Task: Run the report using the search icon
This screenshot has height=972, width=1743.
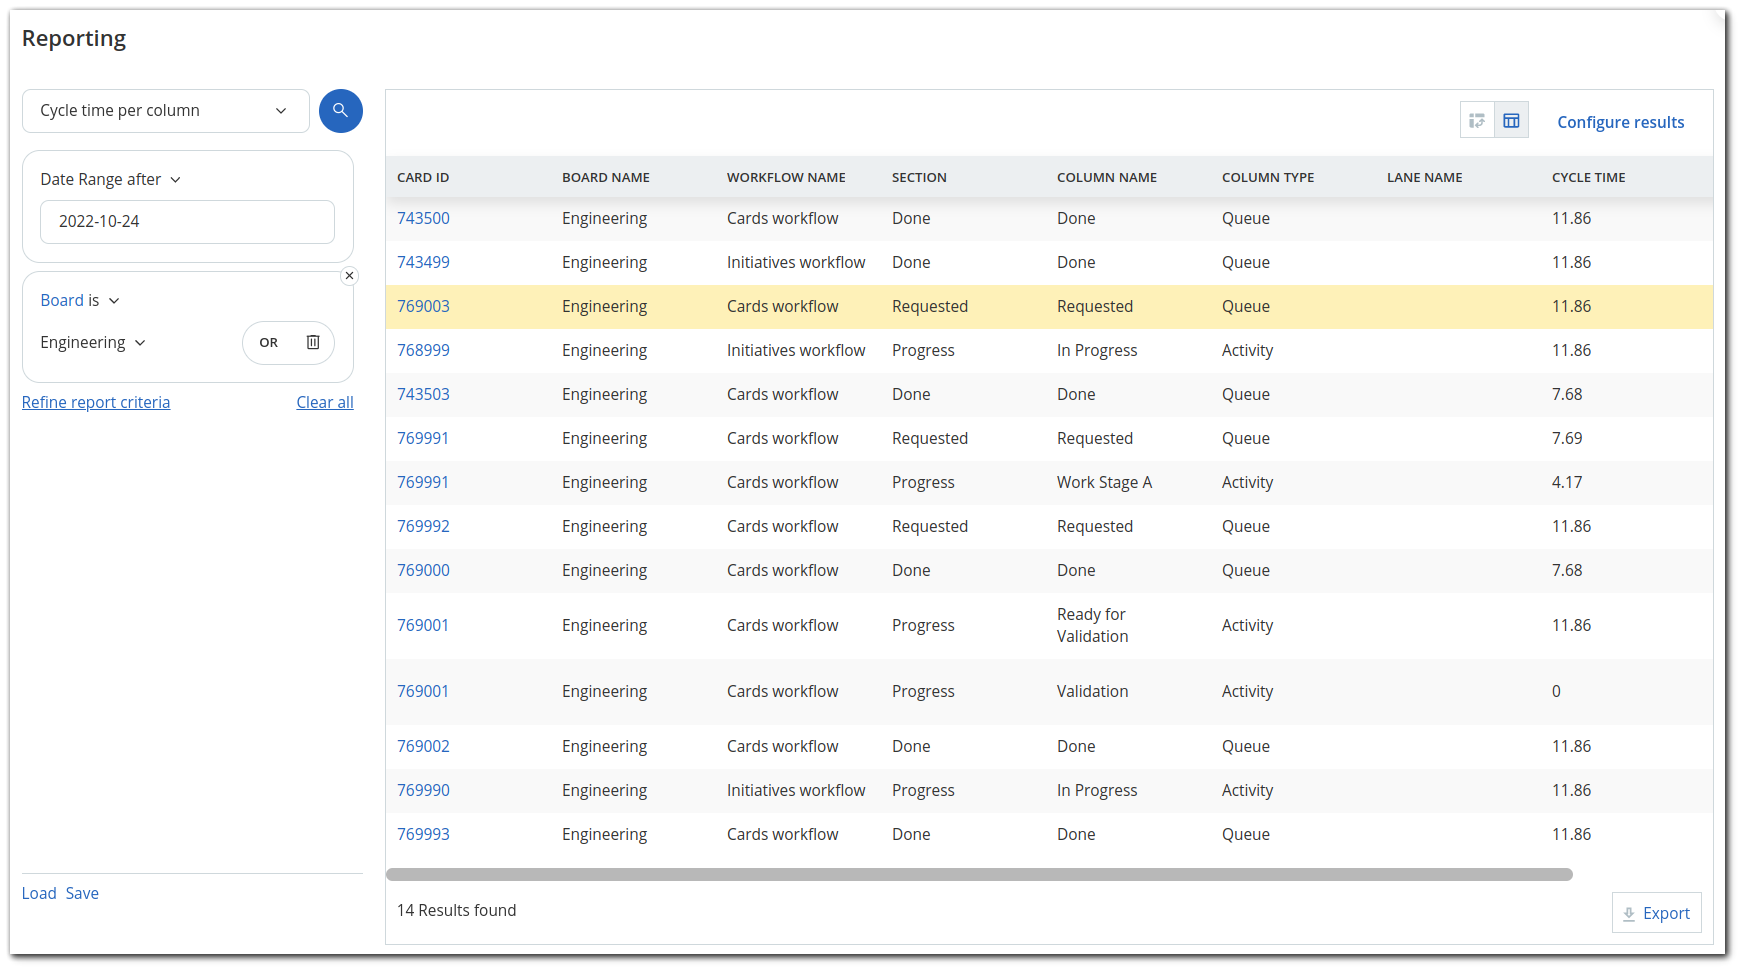Action: pyautogui.click(x=340, y=110)
